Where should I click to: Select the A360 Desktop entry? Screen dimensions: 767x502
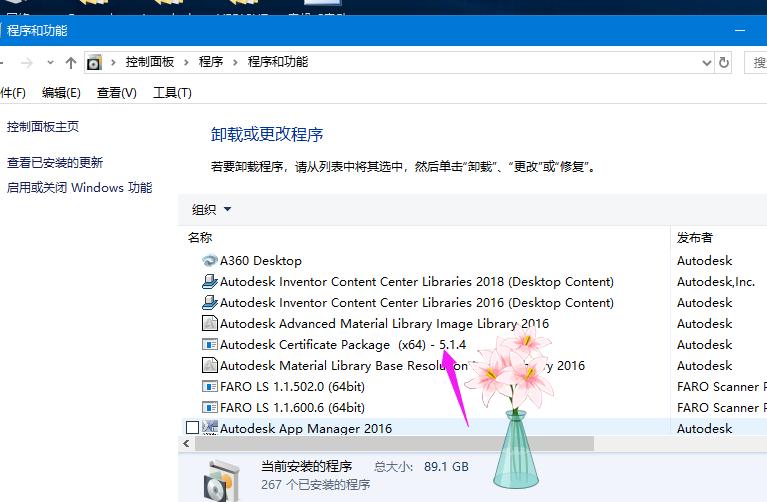point(261,261)
